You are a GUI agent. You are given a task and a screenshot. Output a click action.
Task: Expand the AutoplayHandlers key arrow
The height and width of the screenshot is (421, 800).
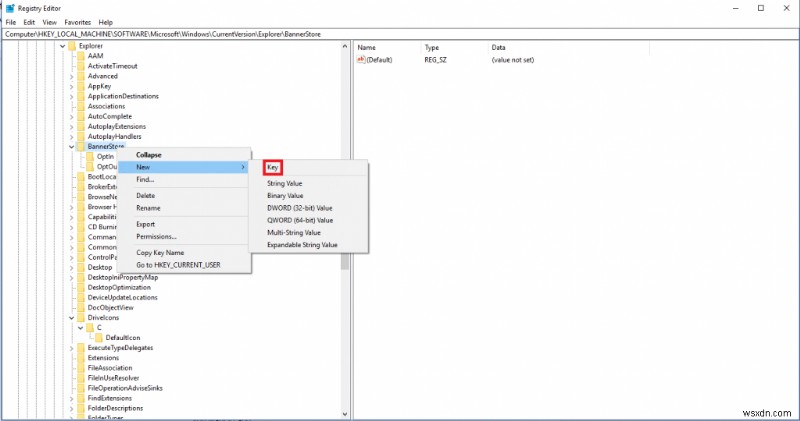(x=71, y=137)
